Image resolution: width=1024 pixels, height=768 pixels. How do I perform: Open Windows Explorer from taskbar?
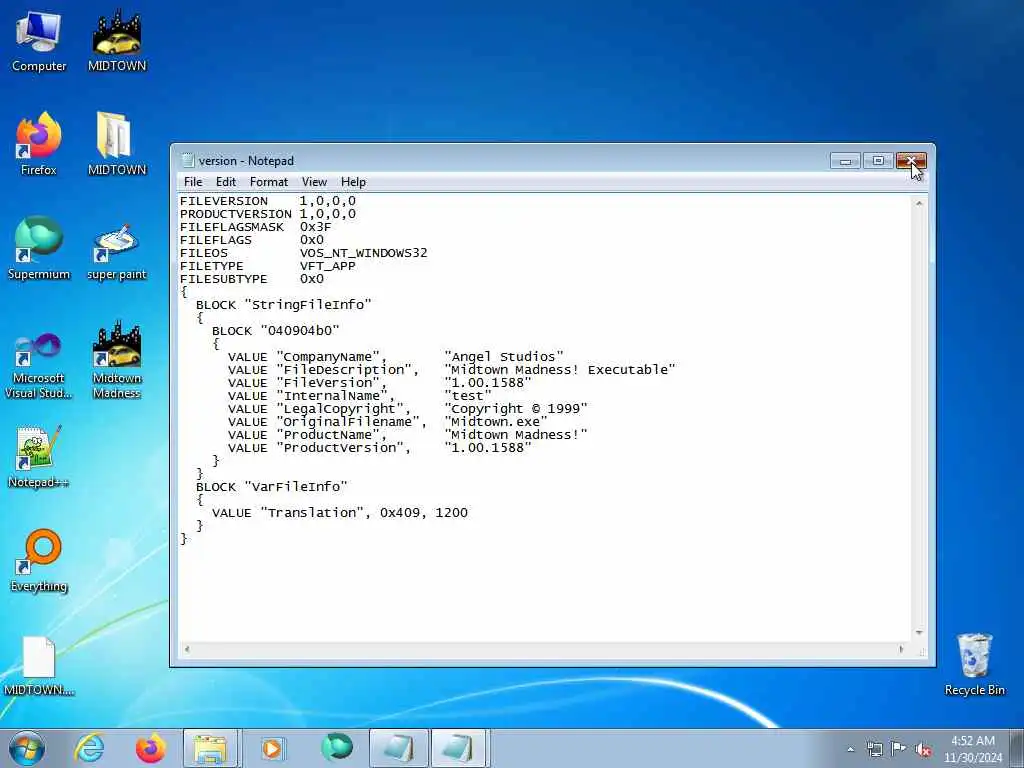[211, 748]
